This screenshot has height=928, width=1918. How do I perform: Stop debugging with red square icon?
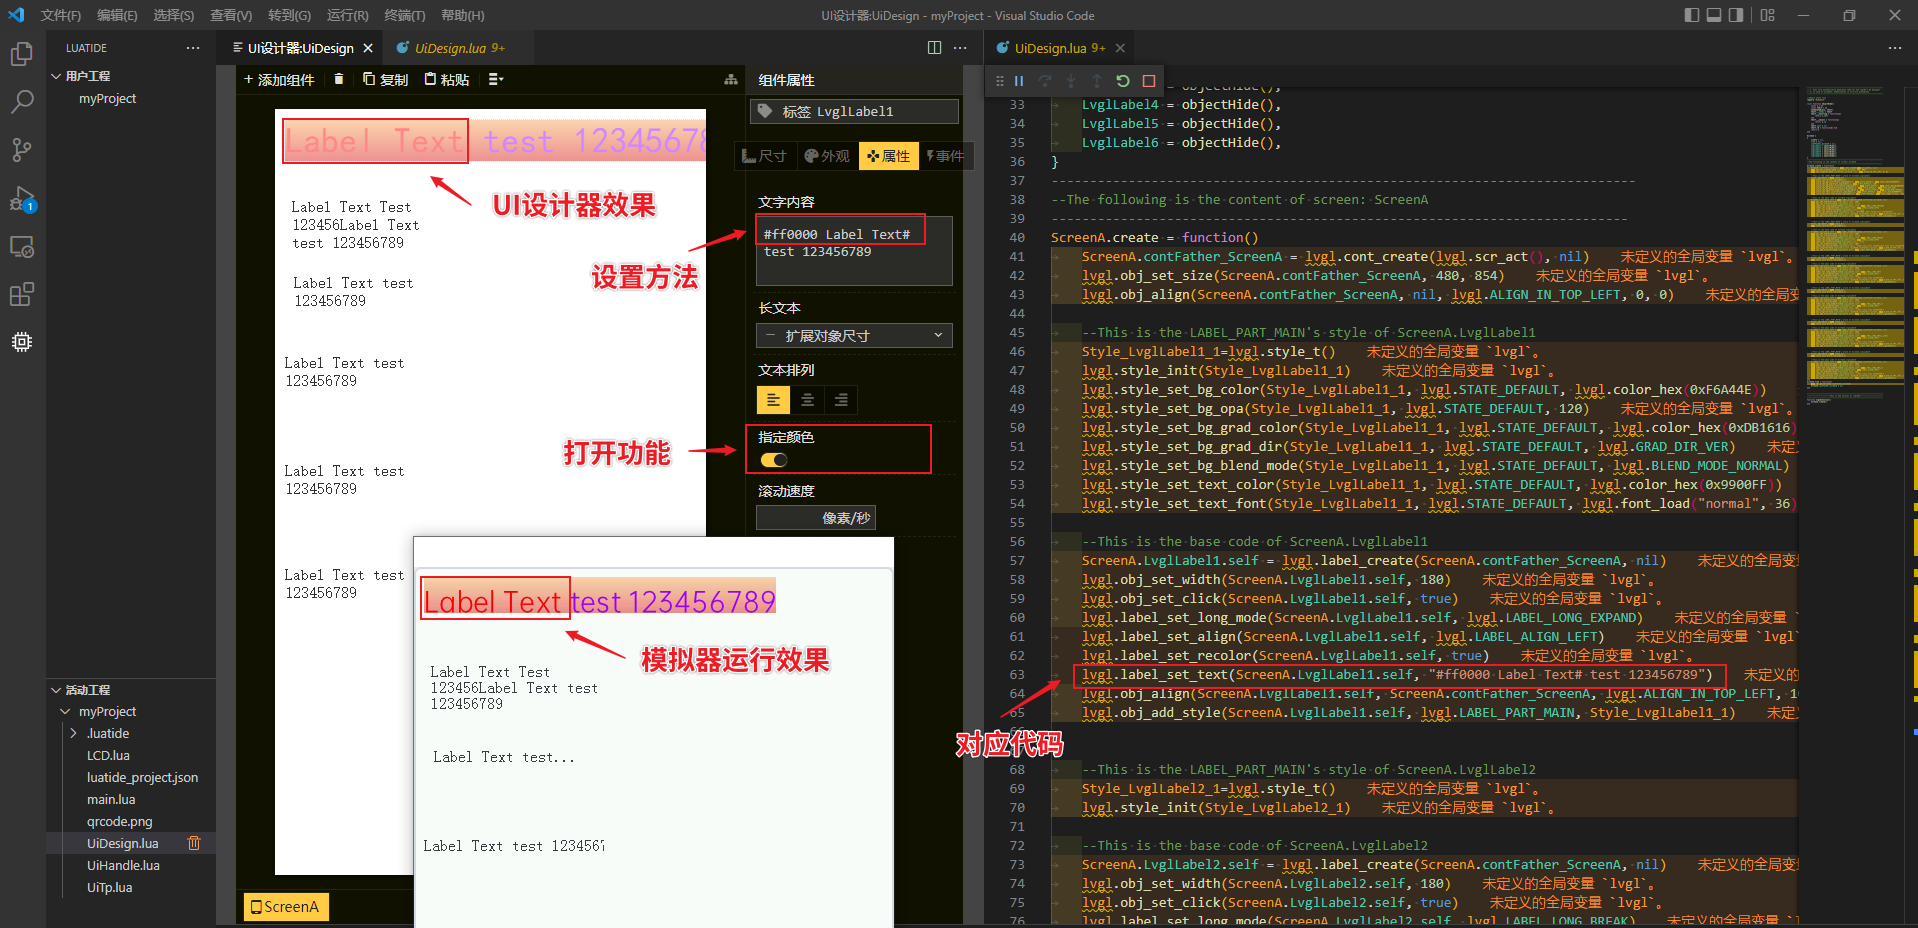(x=1149, y=81)
